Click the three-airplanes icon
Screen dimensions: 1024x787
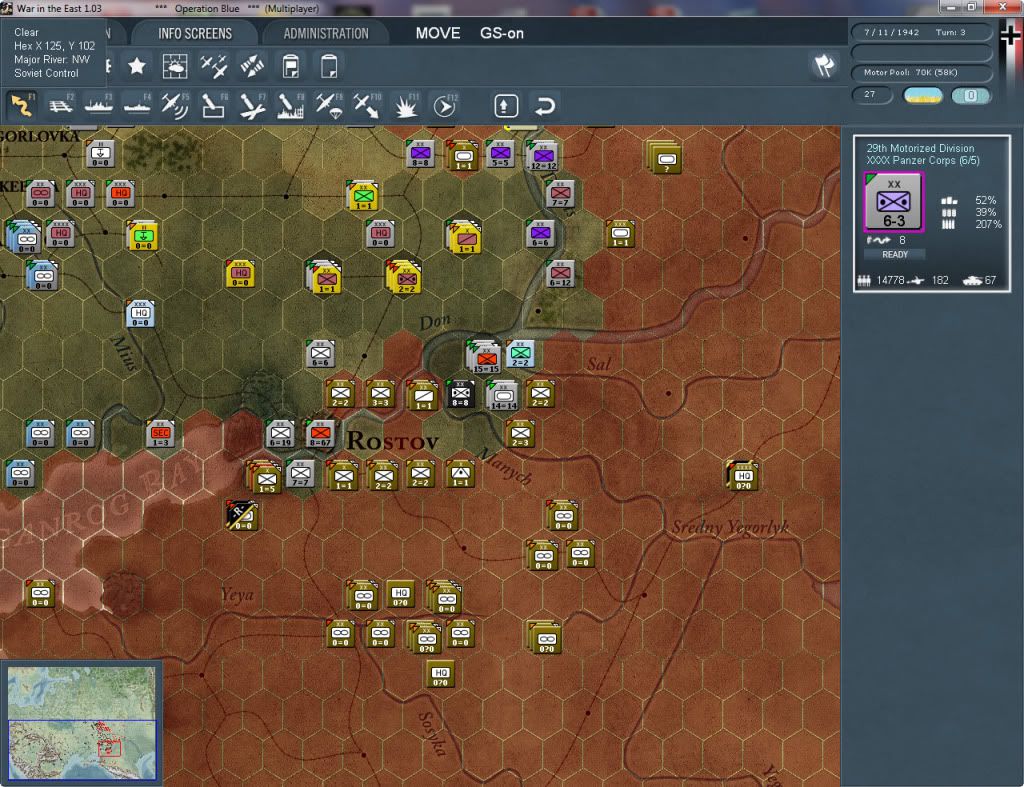(214, 66)
